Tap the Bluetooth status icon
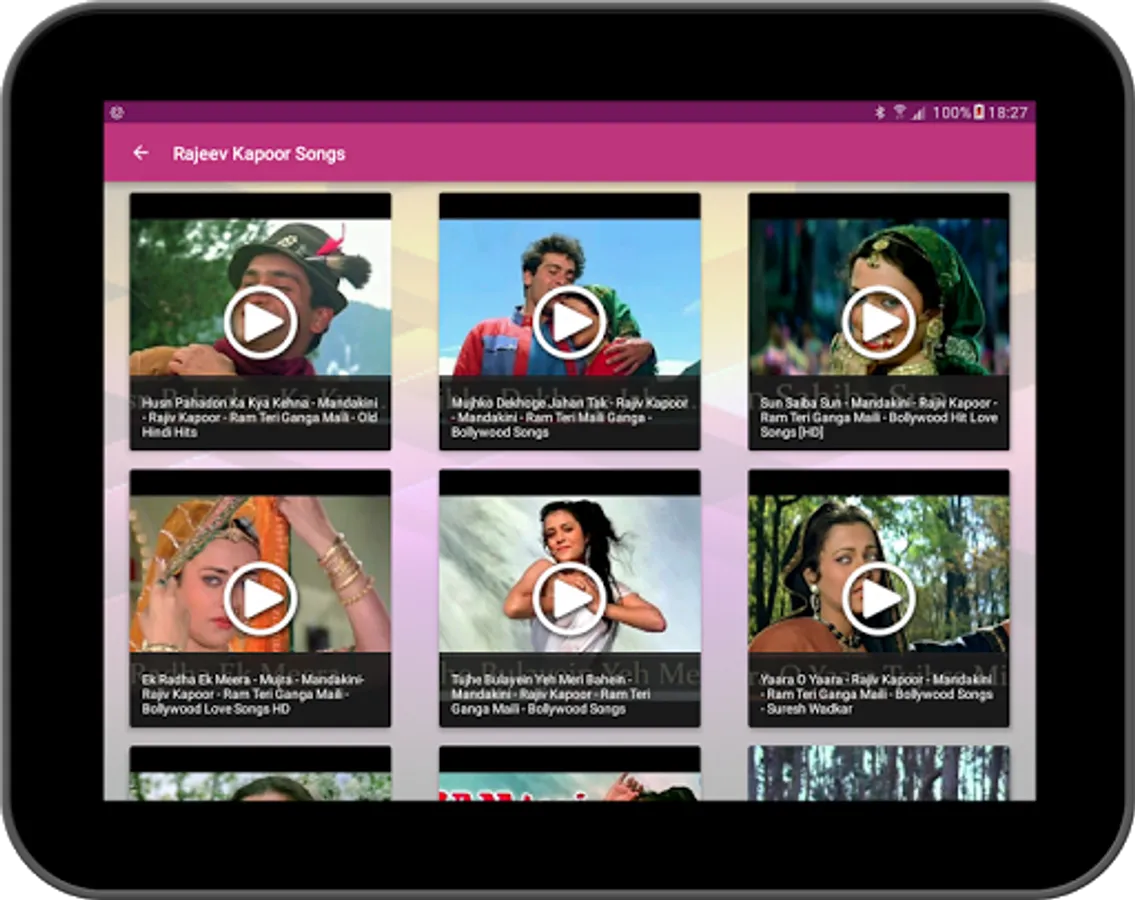Viewport: 1135px width, 900px height. click(x=880, y=112)
